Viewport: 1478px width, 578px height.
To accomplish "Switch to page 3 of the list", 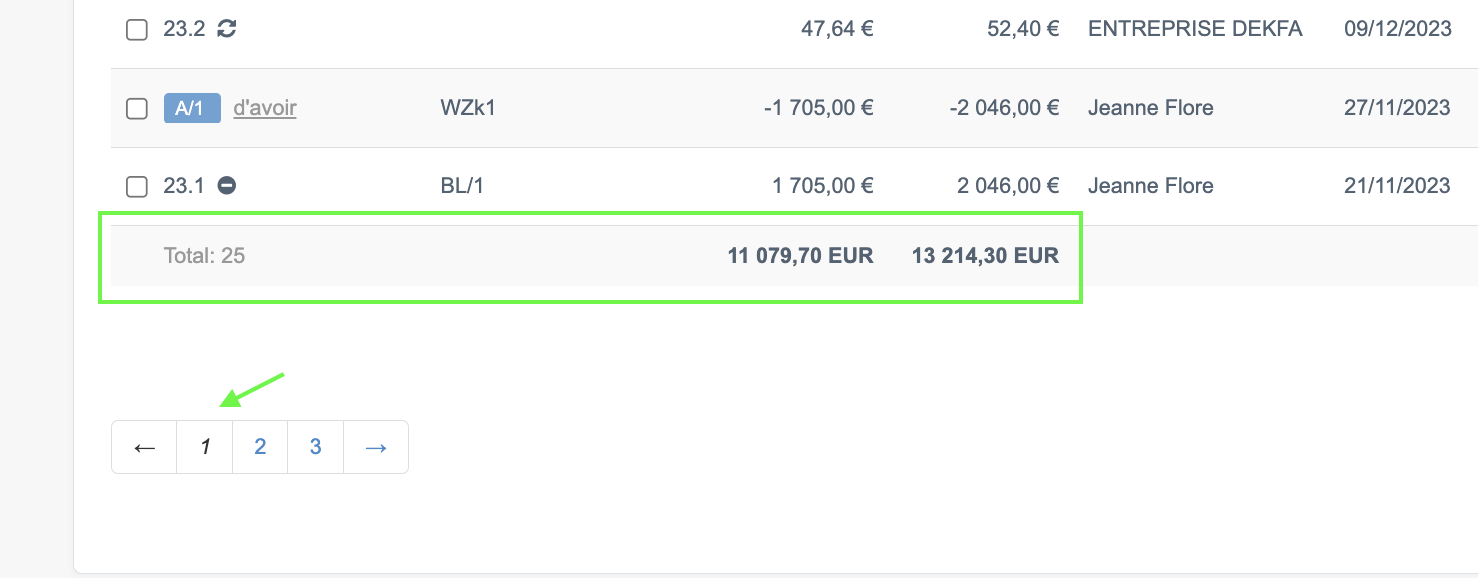I will pos(315,447).
